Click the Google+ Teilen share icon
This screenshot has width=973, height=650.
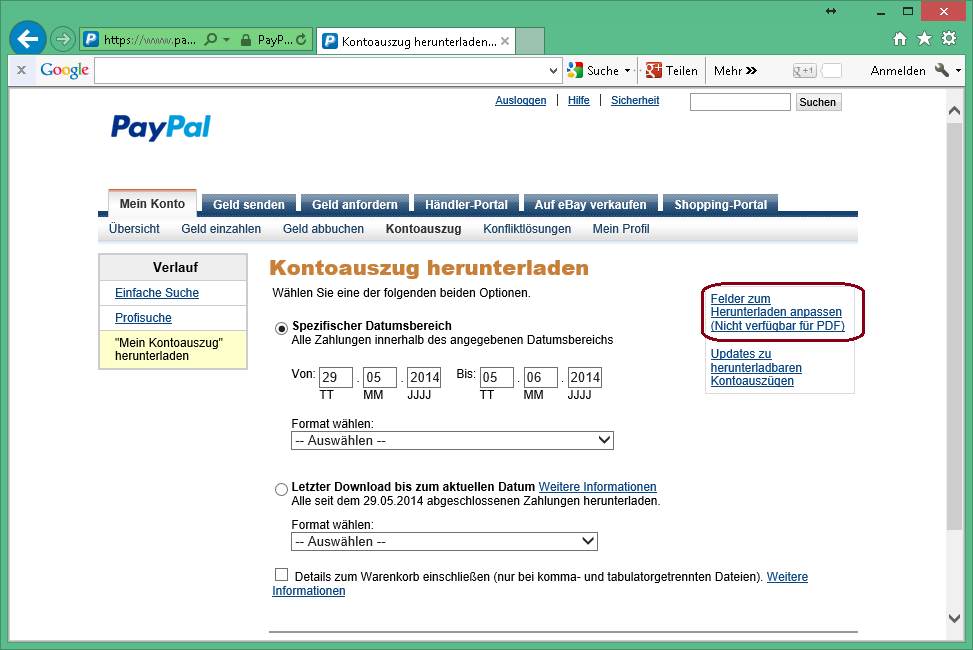[x=654, y=70]
